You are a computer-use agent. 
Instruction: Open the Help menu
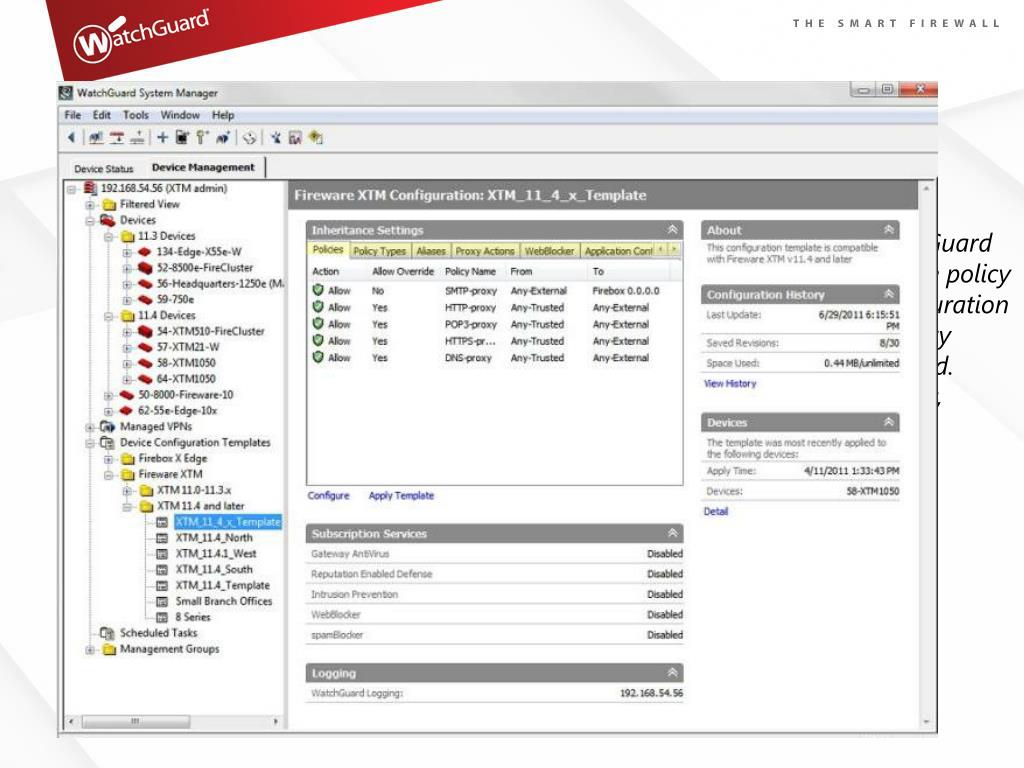tap(223, 115)
